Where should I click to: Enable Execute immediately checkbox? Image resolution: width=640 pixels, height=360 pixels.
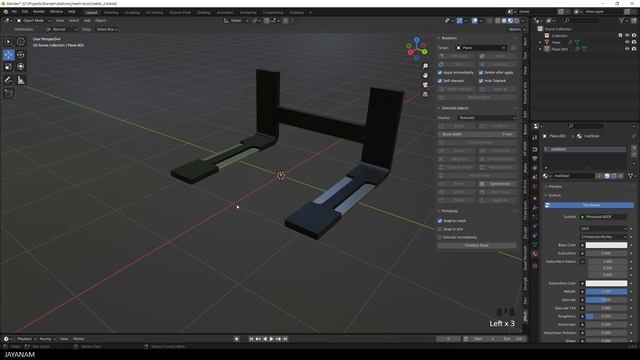440,237
